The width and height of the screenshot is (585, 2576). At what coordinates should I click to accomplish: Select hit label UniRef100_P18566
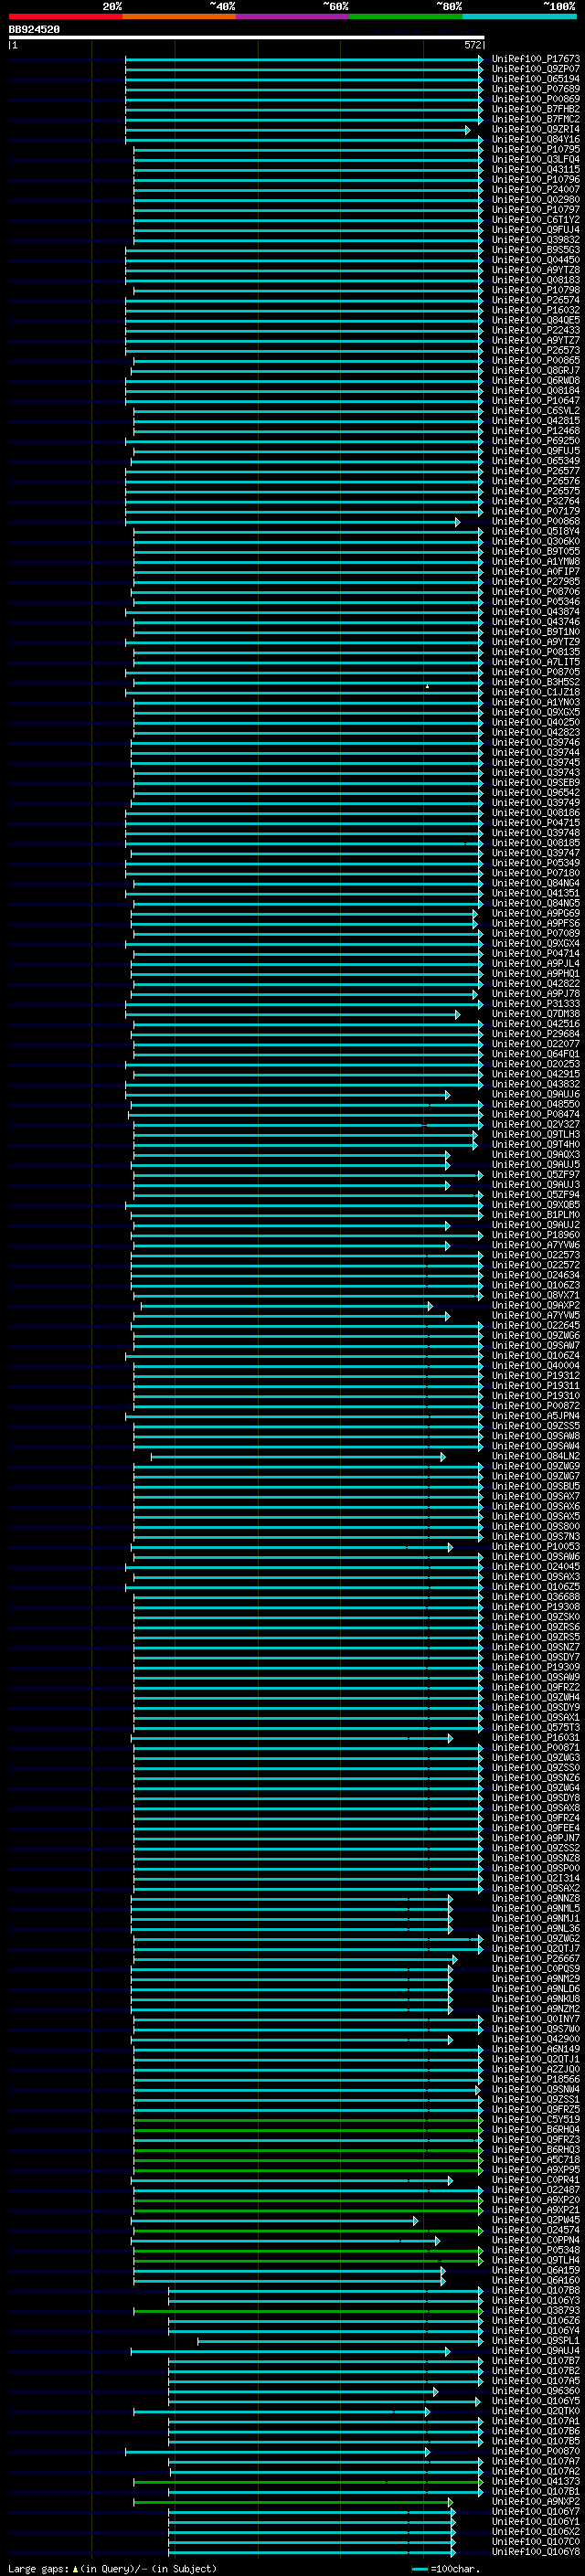[x=536, y=2079]
